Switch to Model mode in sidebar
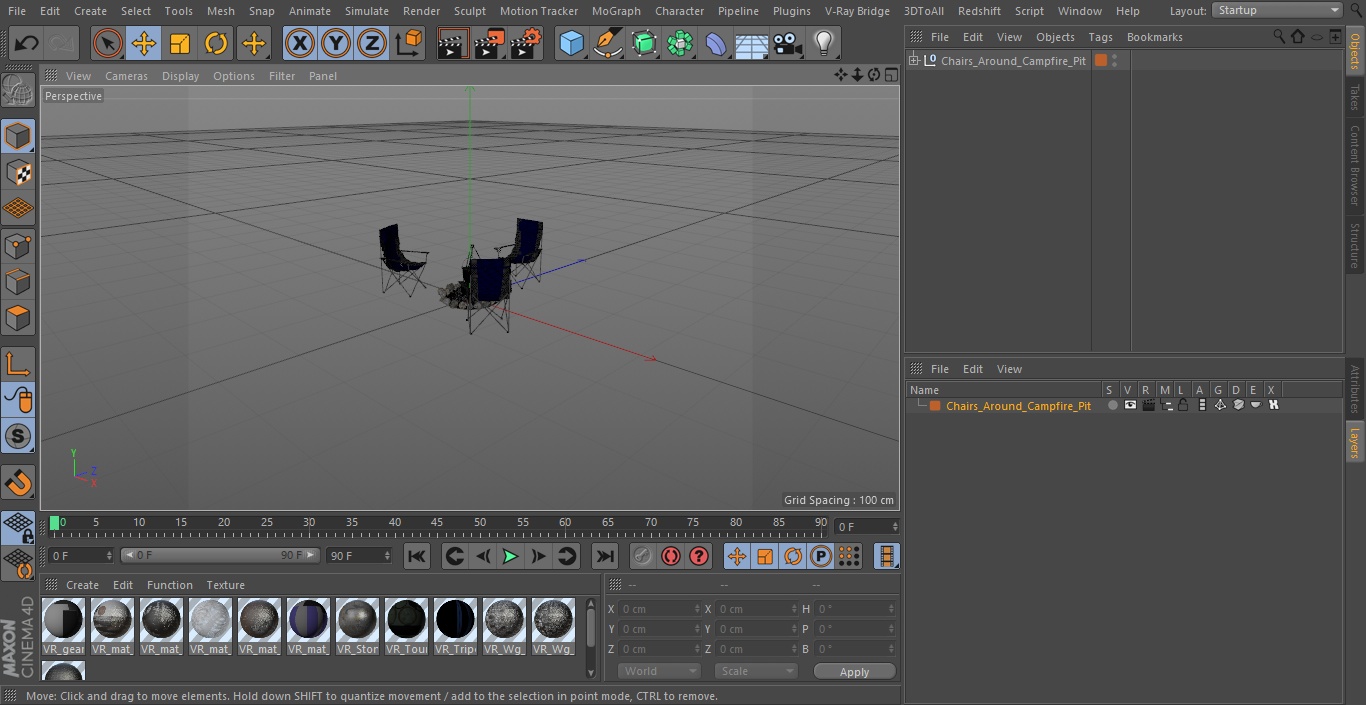This screenshot has height=705, width=1366. pos(18,136)
